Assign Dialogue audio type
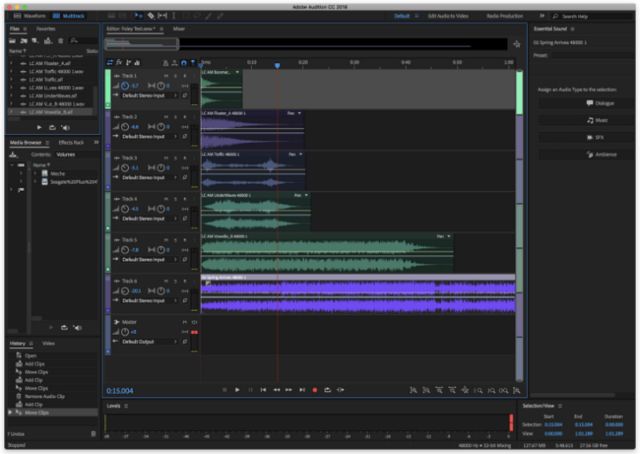640x454 pixels. click(x=586, y=103)
